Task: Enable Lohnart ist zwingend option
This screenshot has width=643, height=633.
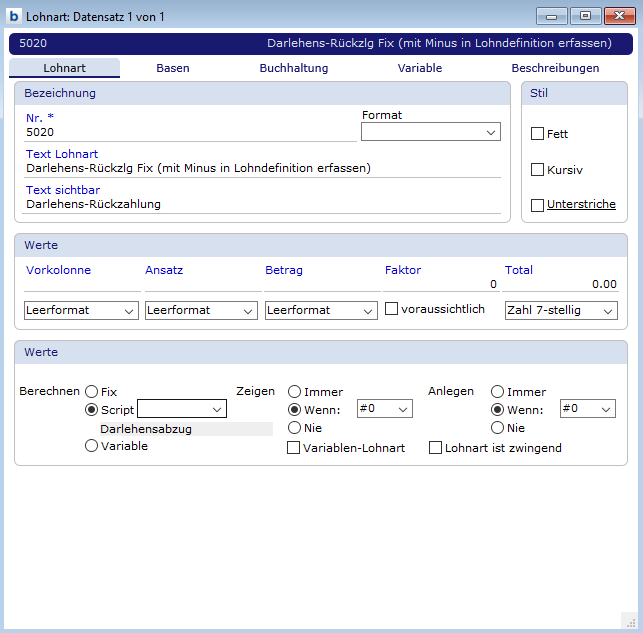Action: coord(436,448)
